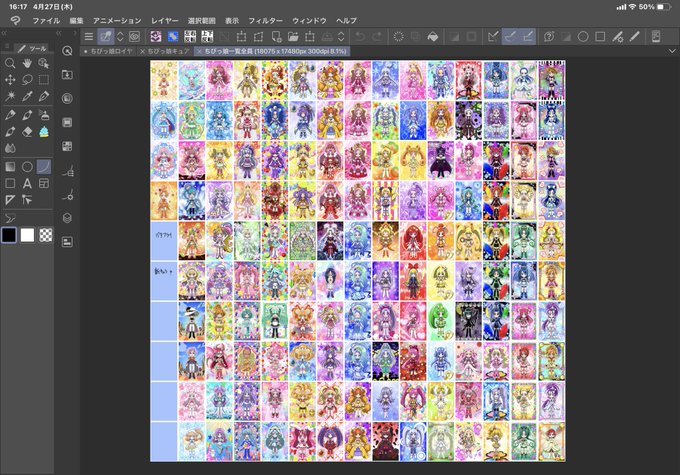Switch to the ちびっ娘ロイヤ canvas tab
The image size is (680, 475).
point(109,51)
